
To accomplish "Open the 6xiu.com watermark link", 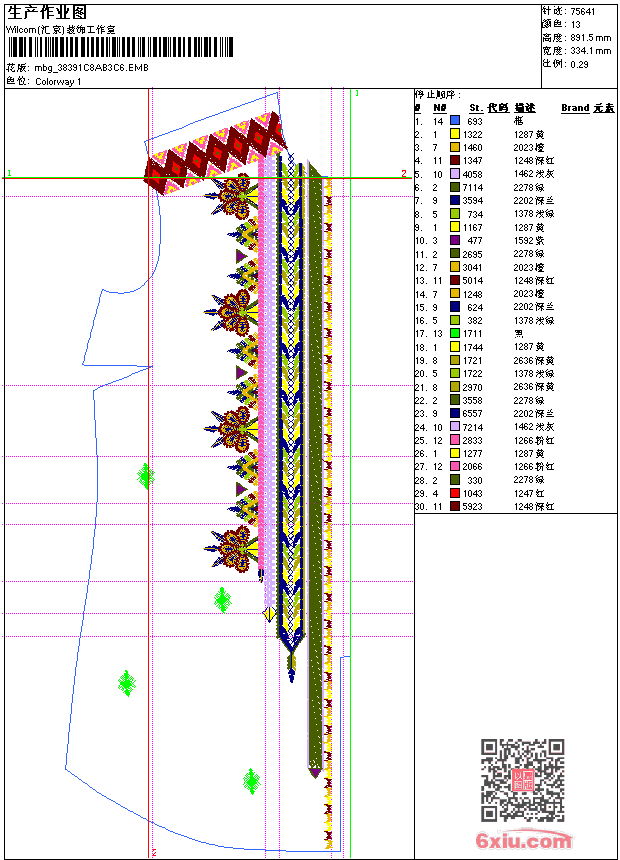I will click(x=524, y=841).
